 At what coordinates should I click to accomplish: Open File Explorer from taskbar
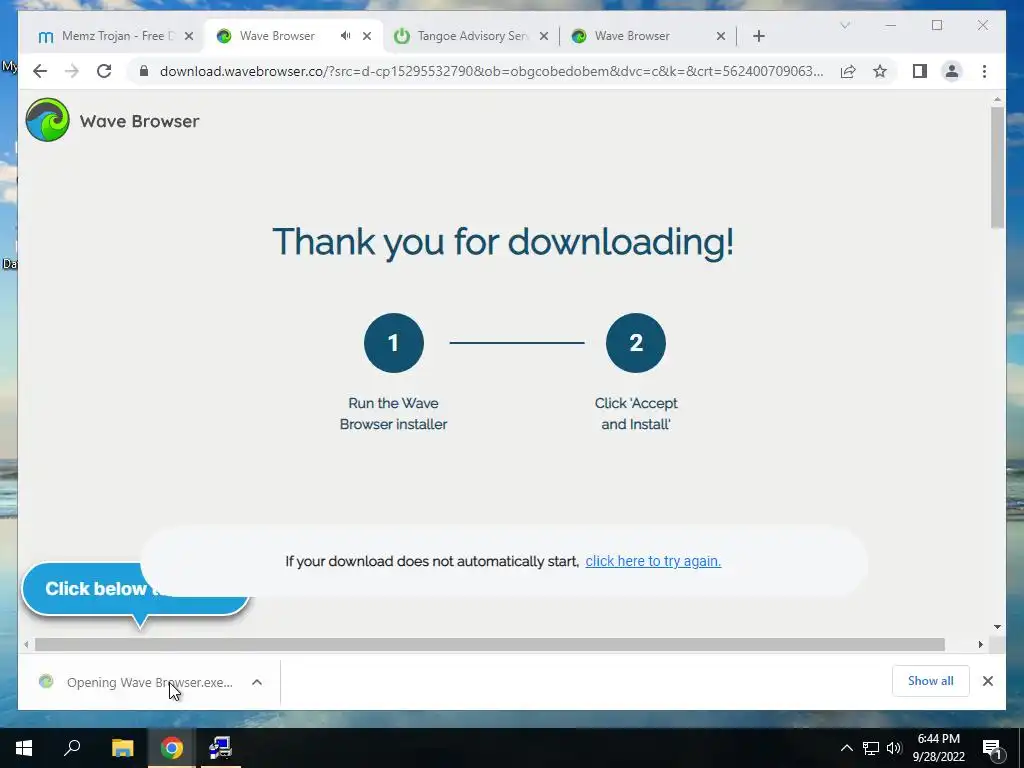(122, 748)
